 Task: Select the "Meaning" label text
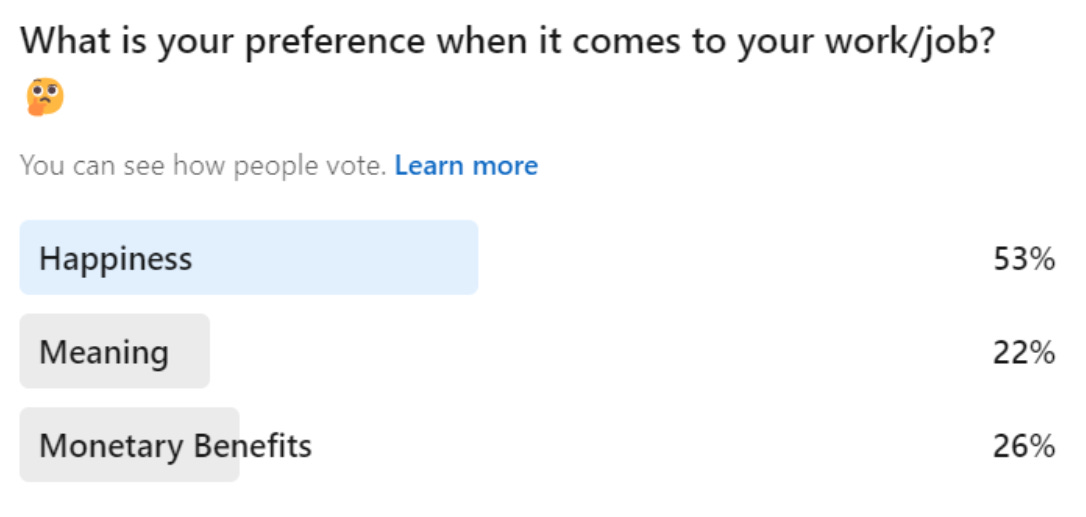click(x=104, y=352)
